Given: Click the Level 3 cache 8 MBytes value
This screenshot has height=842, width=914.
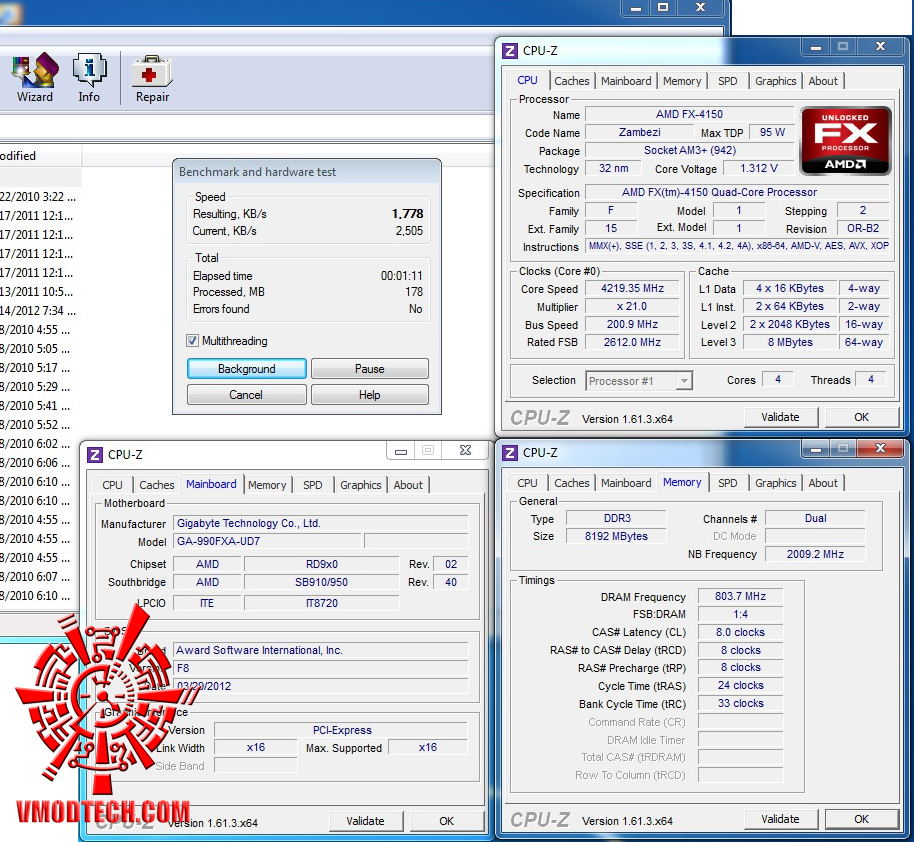Looking at the screenshot, I should (790, 342).
